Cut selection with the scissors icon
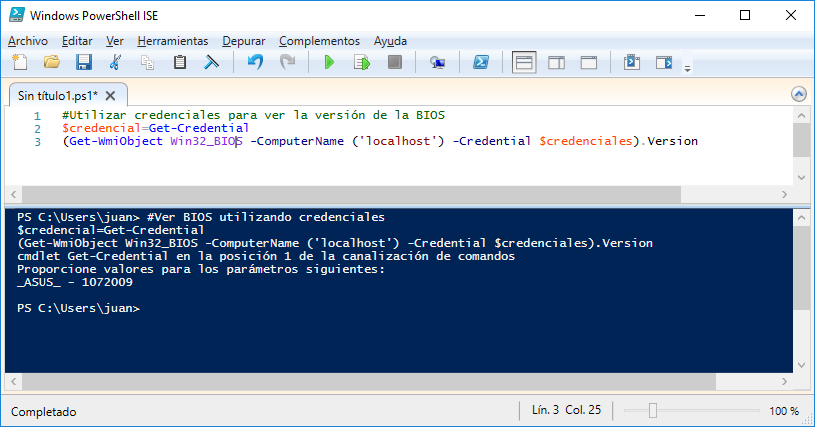 [115, 62]
